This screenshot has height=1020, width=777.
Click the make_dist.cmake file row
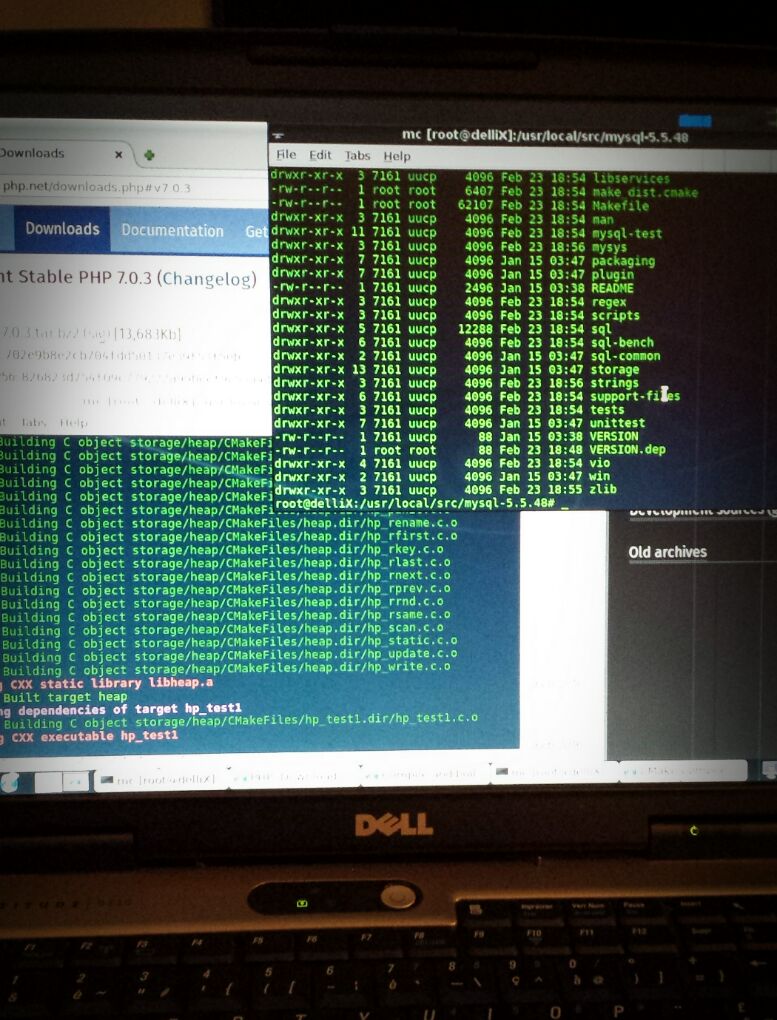point(484,192)
